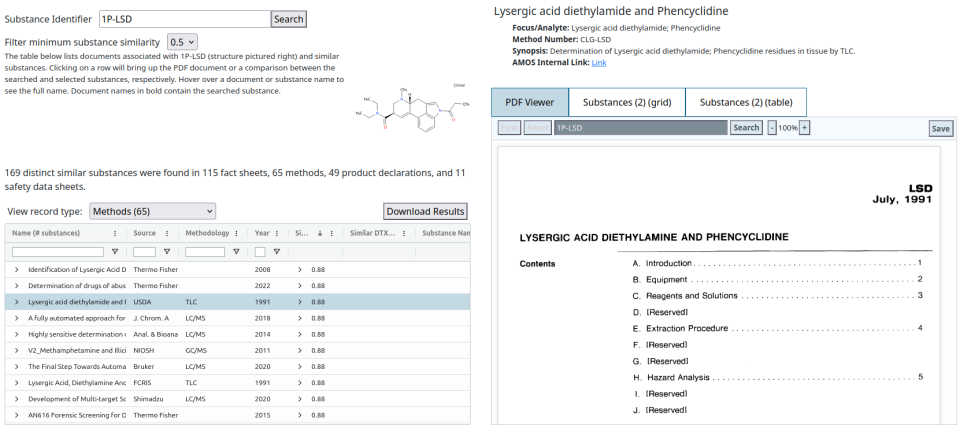Open the Methodology column header menu dots
960x429 pixels.
[x=238, y=233]
